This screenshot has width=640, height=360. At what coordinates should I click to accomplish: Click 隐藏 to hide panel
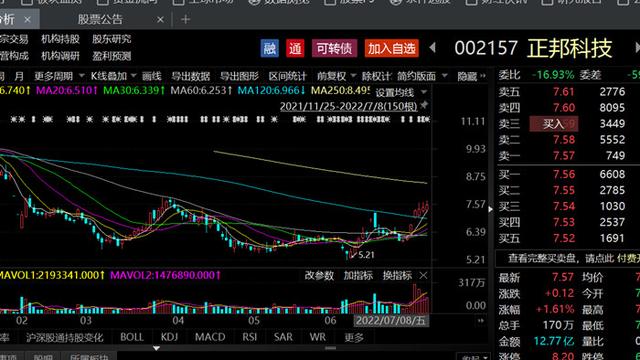click(471, 76)
